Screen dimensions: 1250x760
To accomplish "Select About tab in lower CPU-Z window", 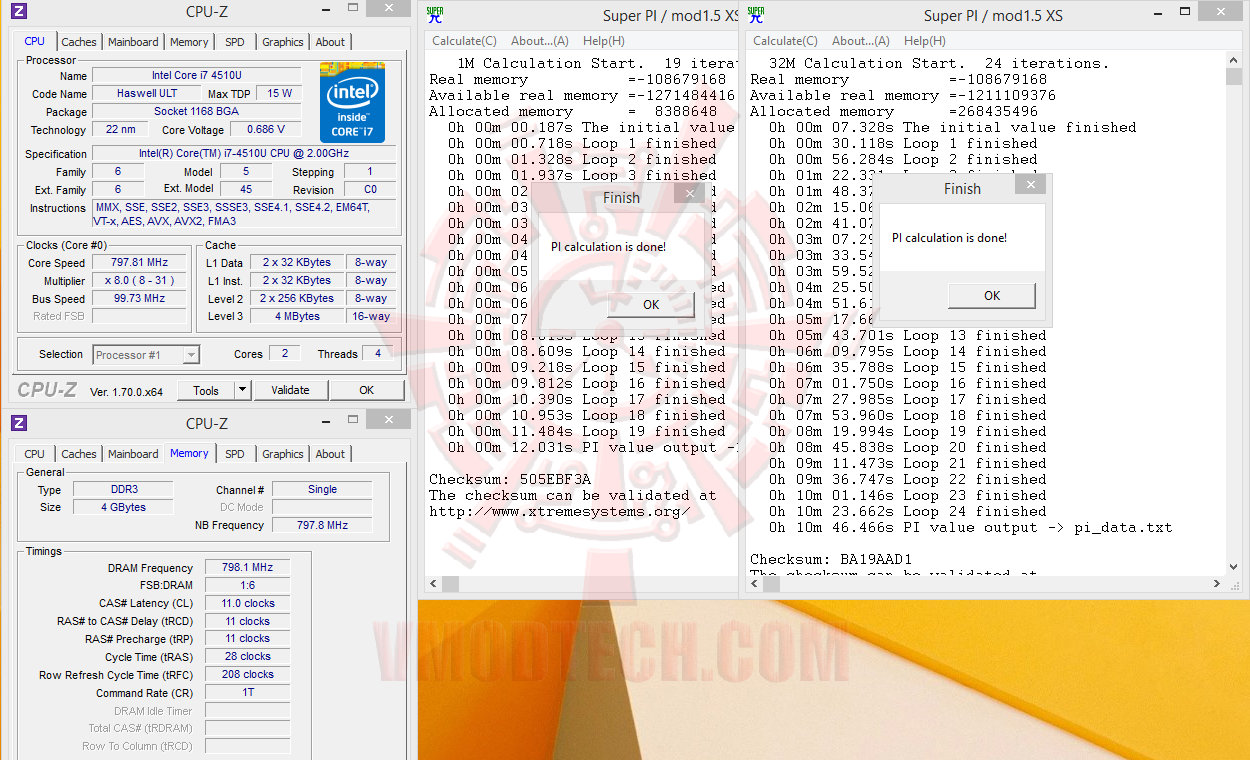I will click(x=330, y=454).
